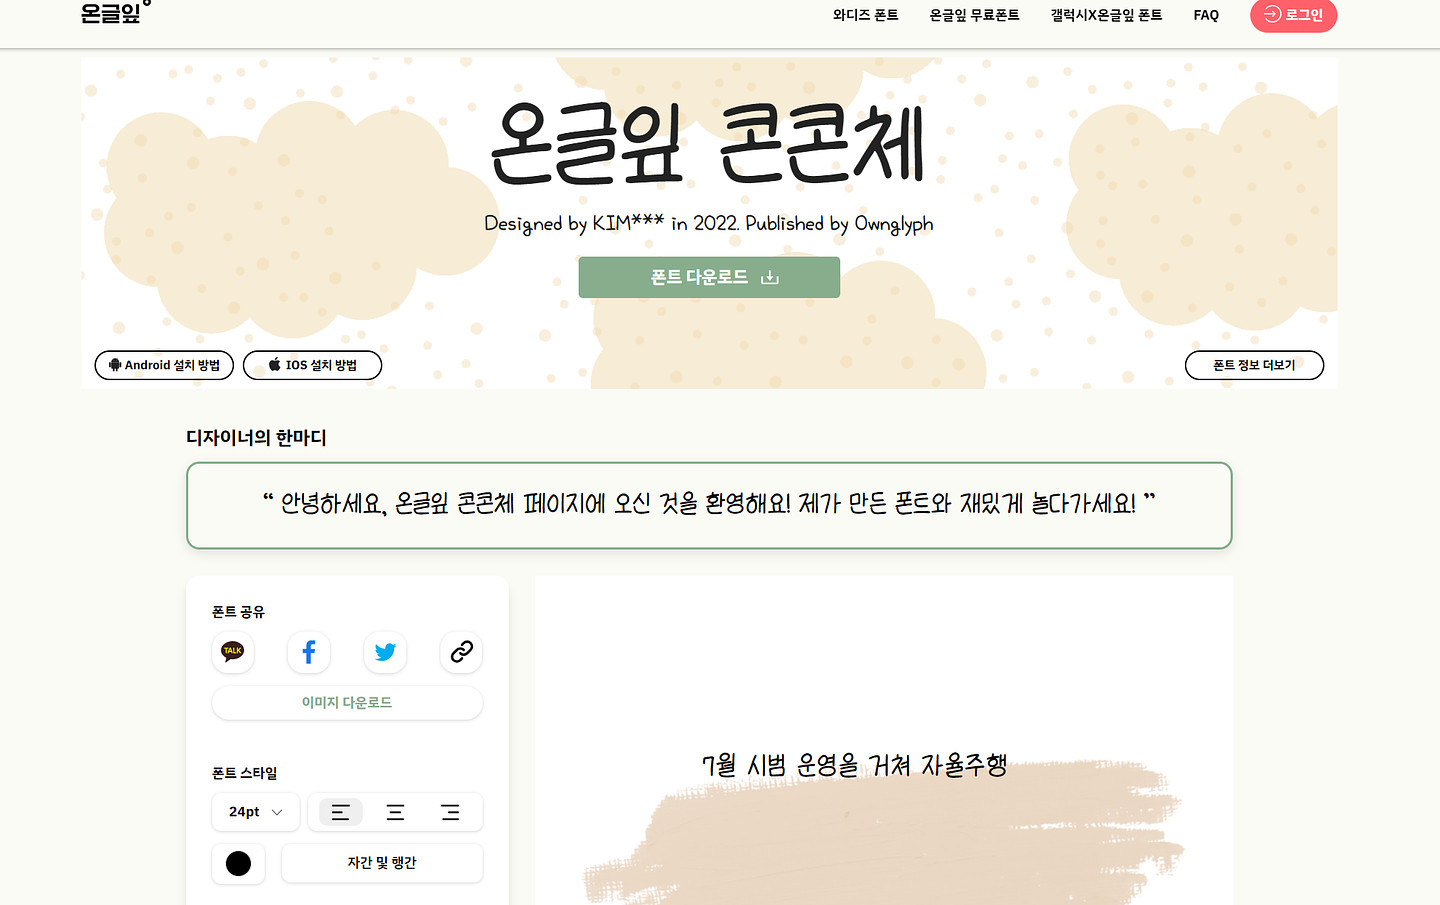1440x905 pixels.
Task: Share font via KakaoTalk icon
Action: click(x=233, y=652)
